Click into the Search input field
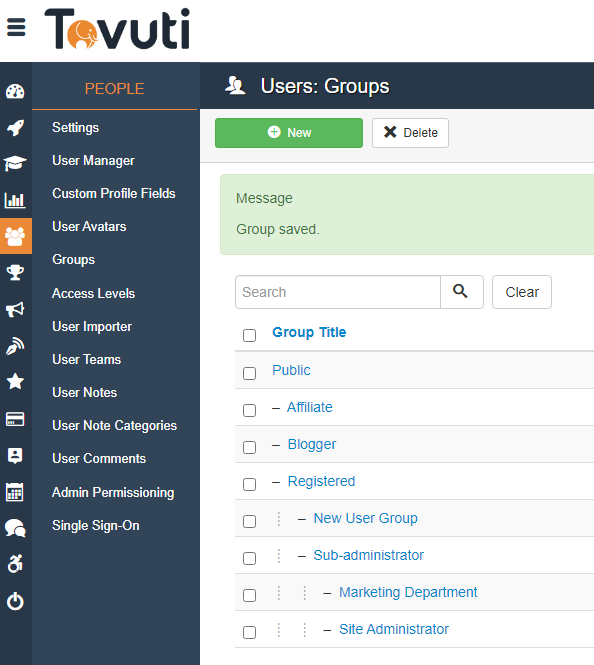This screenshot has height=665, width=594. coord(338,292)
